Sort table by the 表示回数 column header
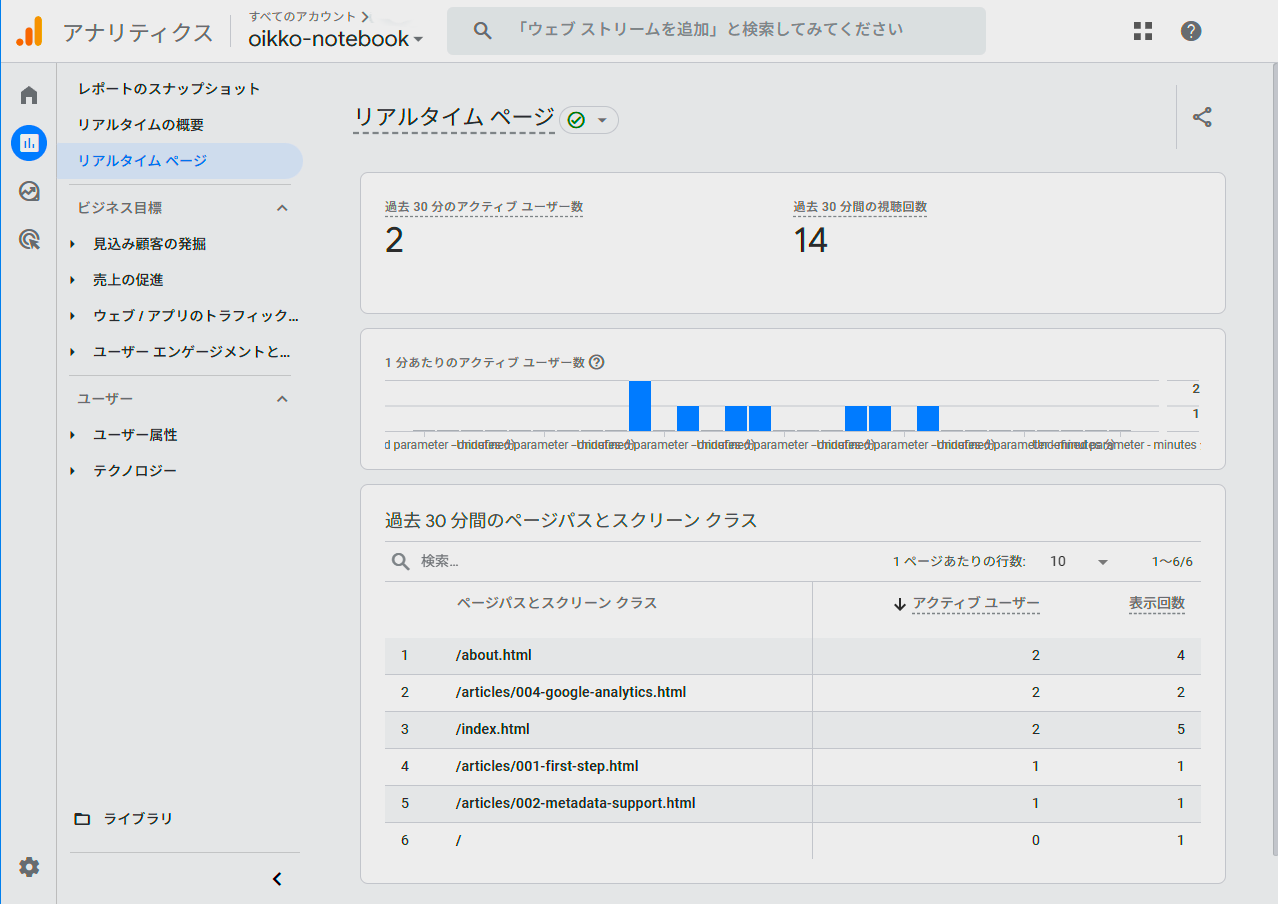 (1157, 603)
